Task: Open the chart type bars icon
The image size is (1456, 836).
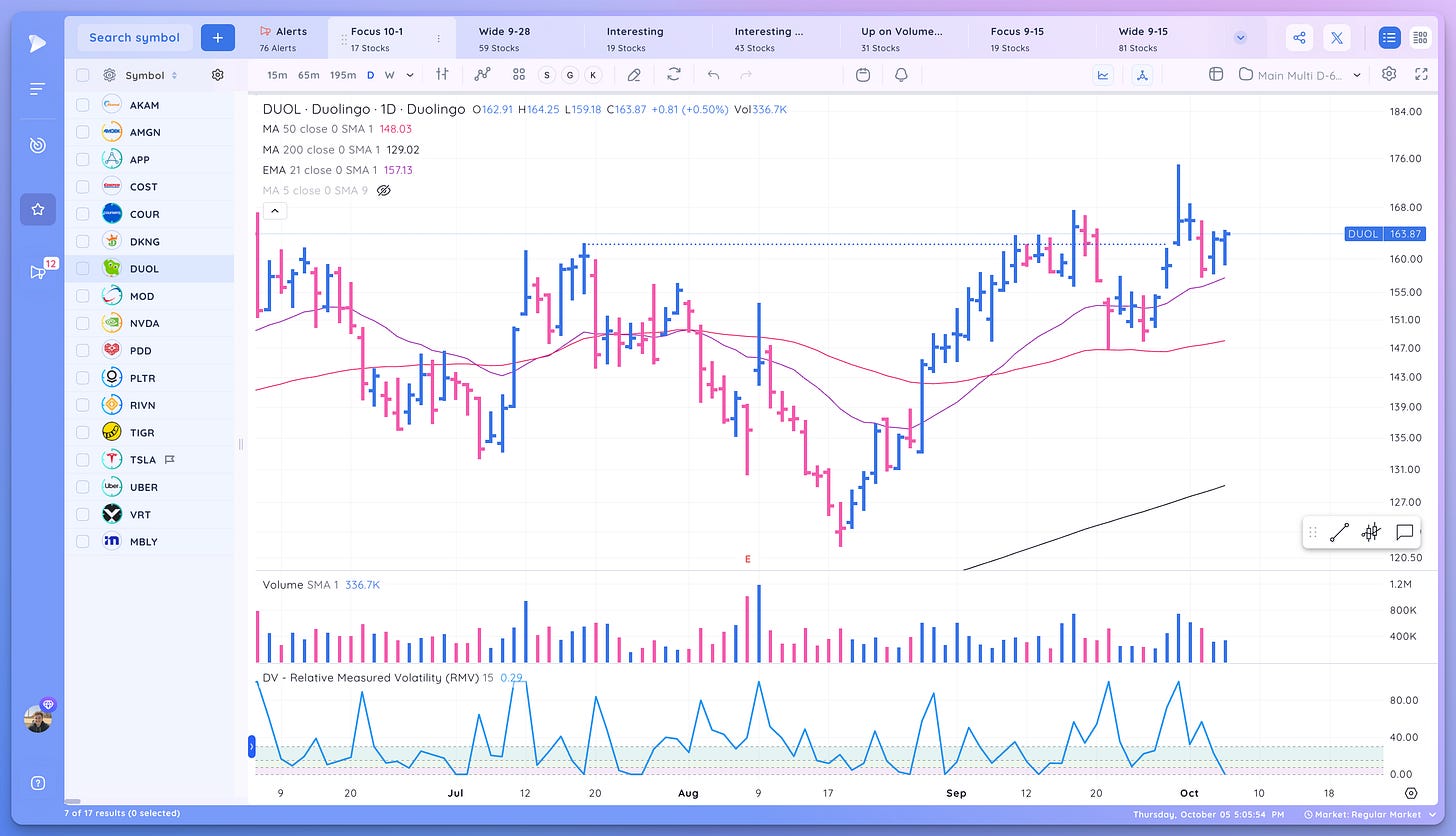Action: 442,74
